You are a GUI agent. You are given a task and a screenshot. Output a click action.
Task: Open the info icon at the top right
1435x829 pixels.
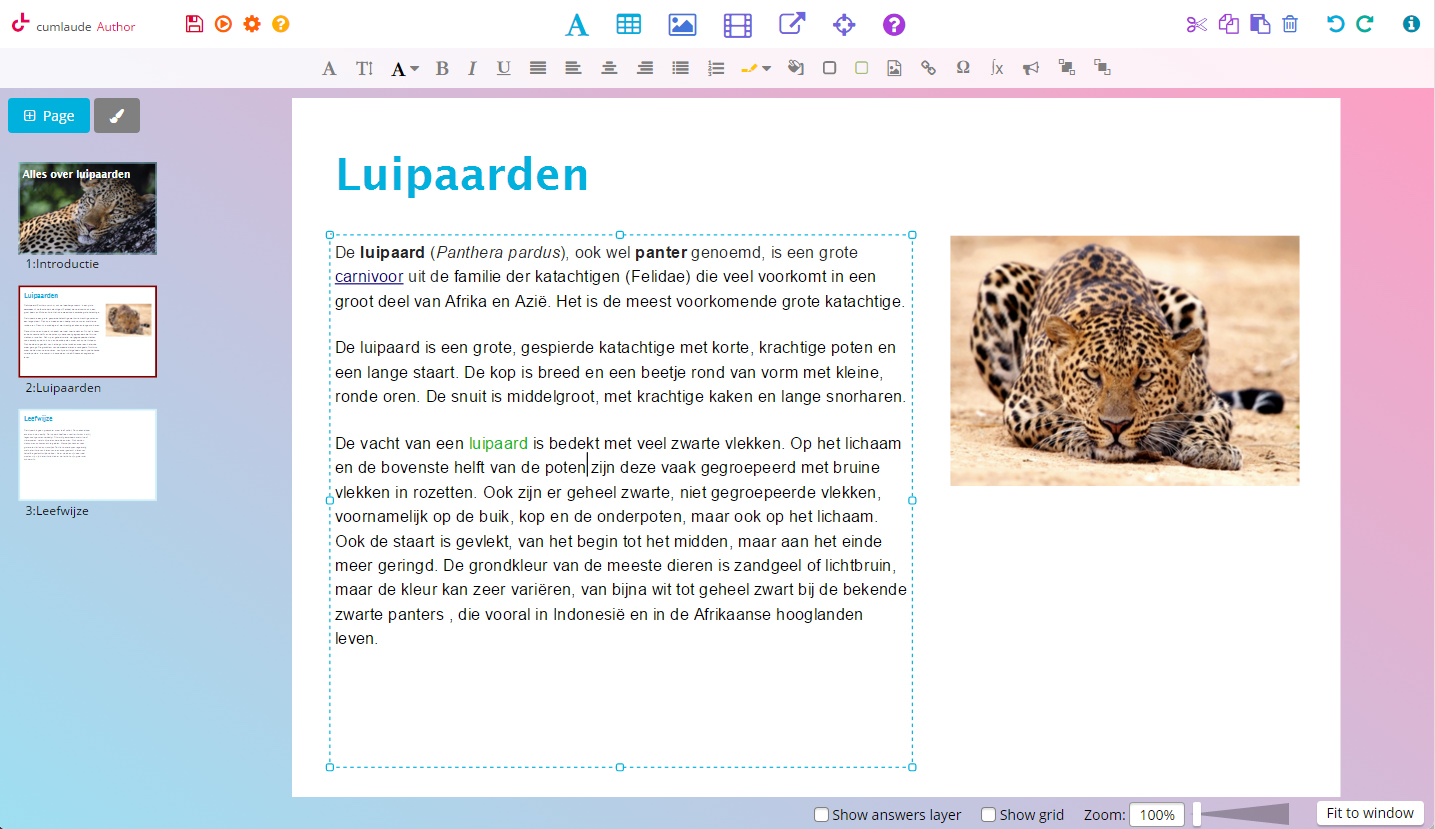click(1411, 24)
